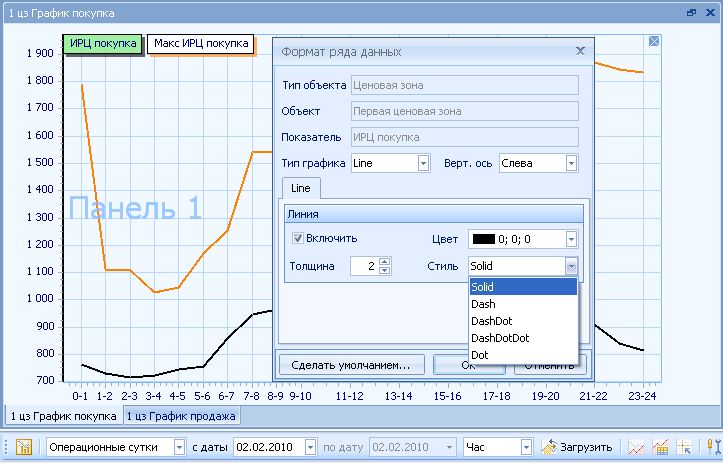
Task: Switch to 1 цз График продажа tab
Action: click(181, 416)
